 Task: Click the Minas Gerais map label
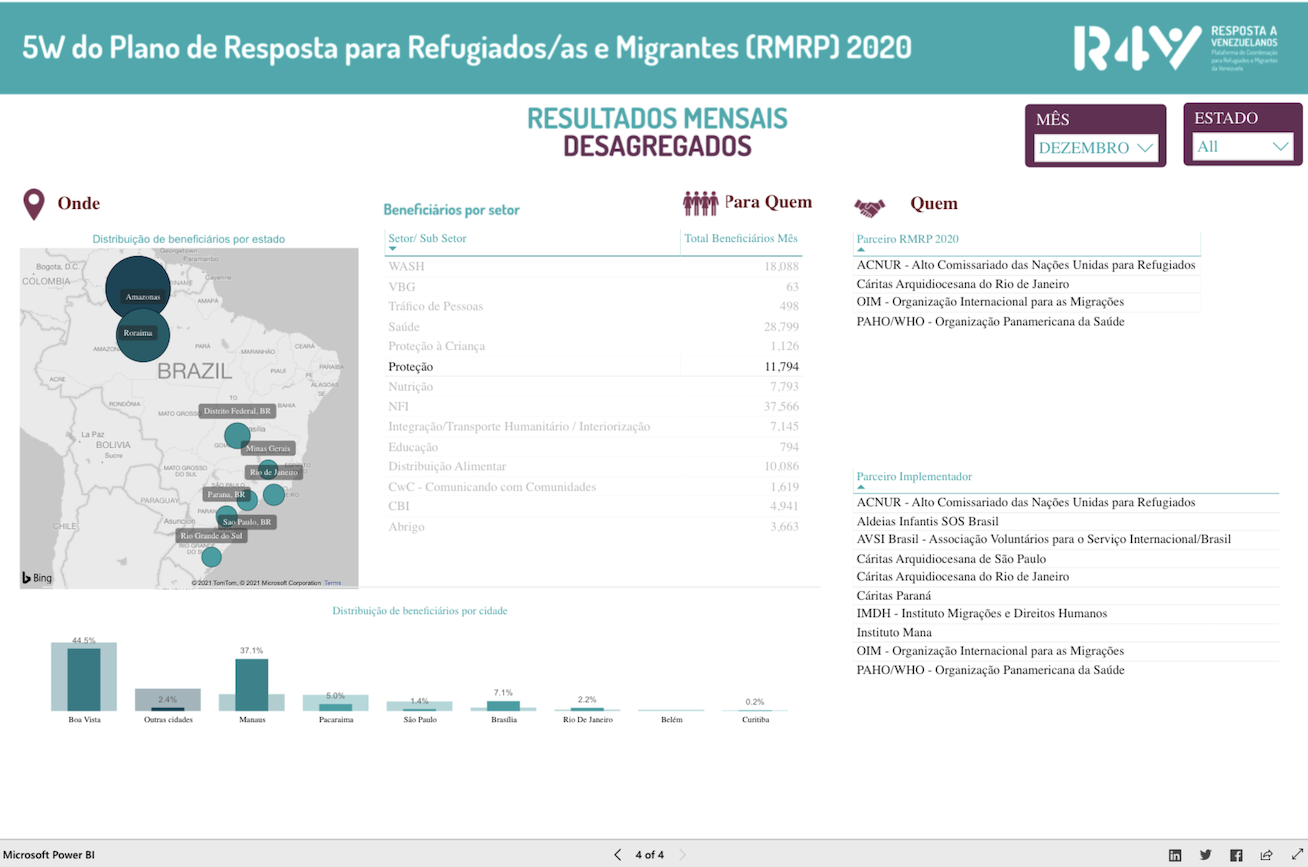tap(268, 449)
